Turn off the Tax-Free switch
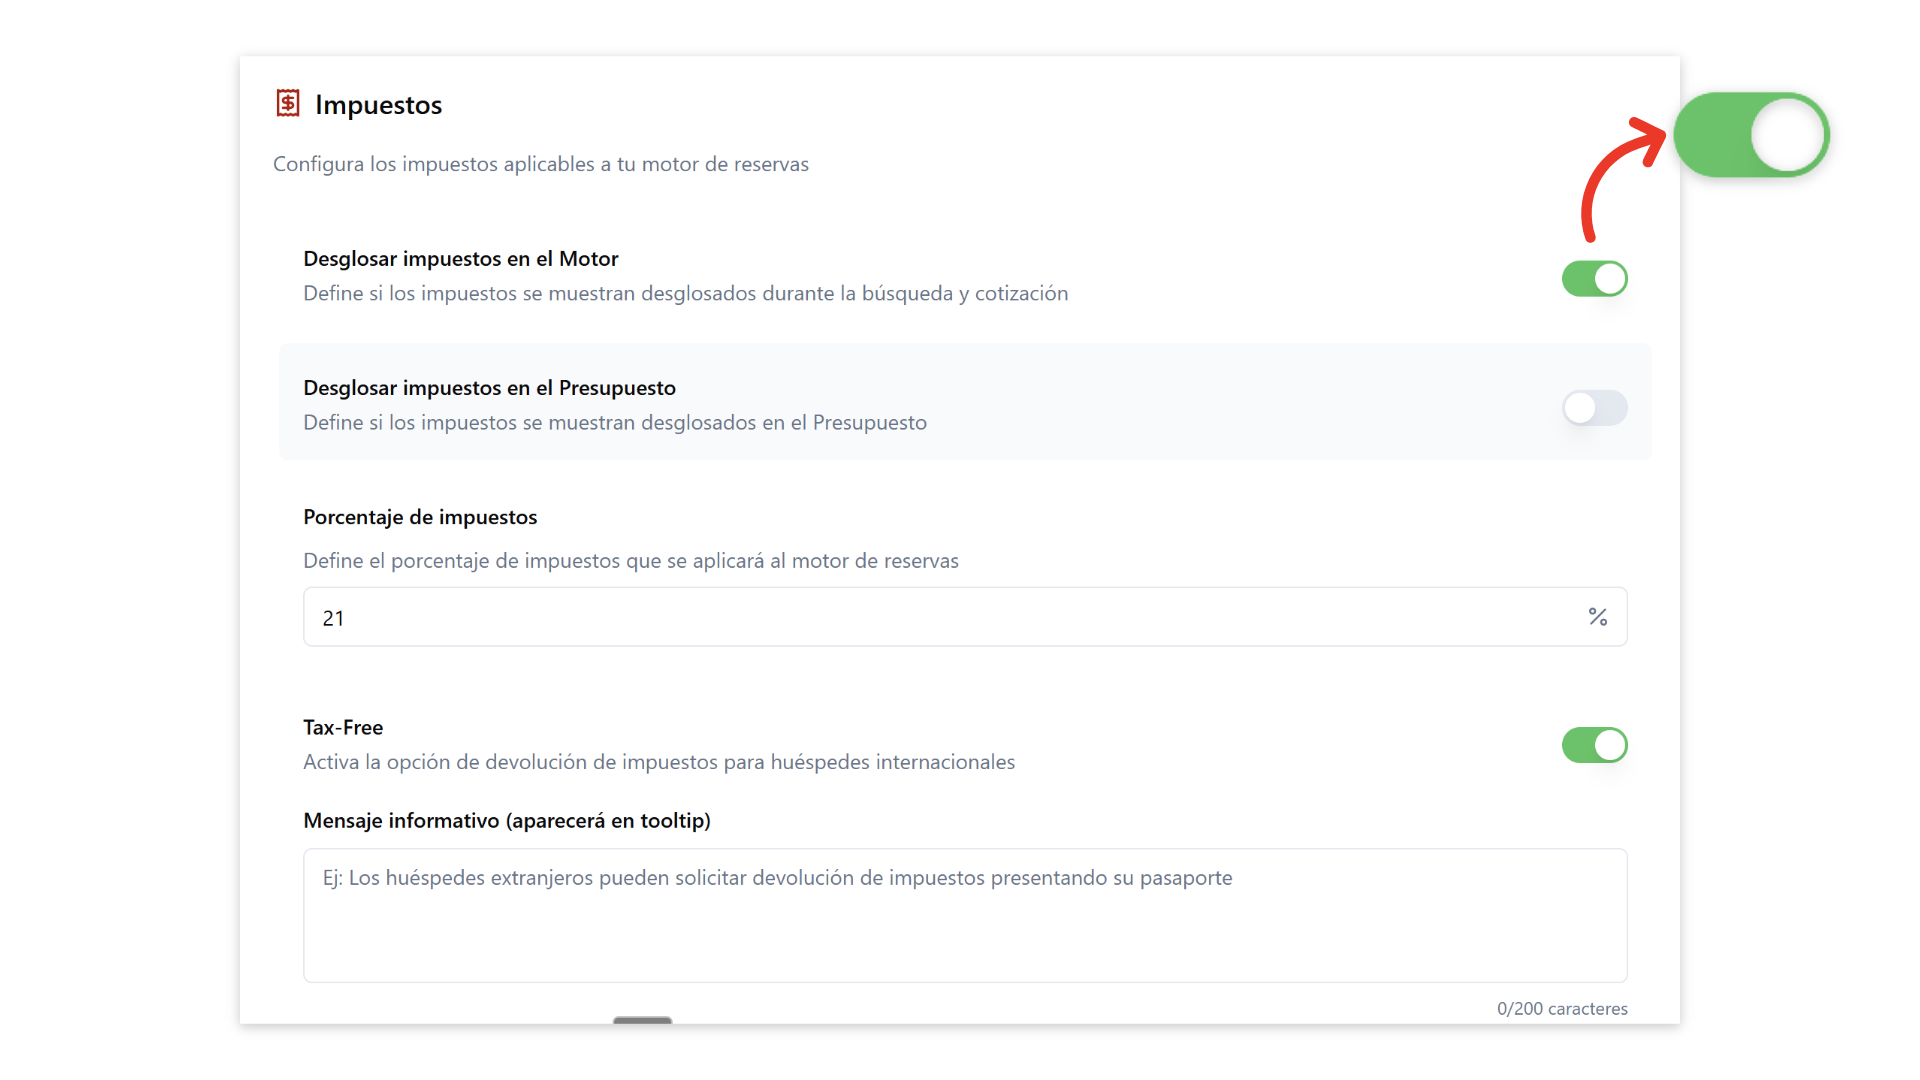1920x1080 pixels. coord(1594,745)
